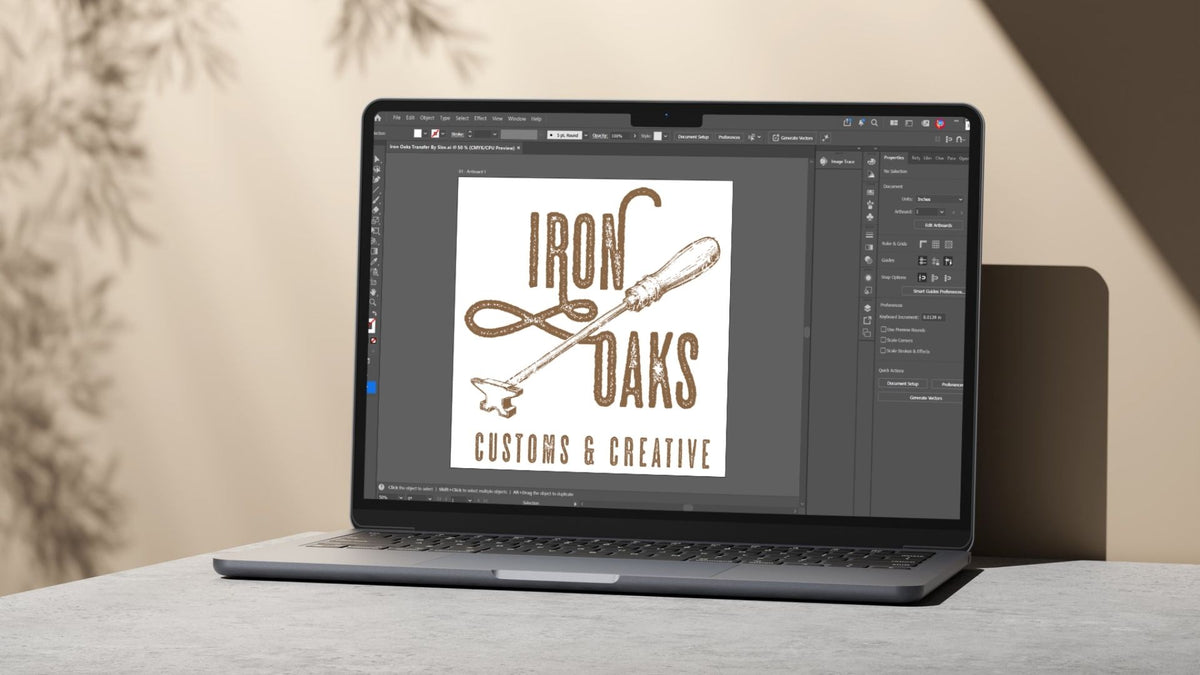The image size is (1200, 675).
Task: Open the Brushes panel dock icon
Action: (x=870, y=204)
